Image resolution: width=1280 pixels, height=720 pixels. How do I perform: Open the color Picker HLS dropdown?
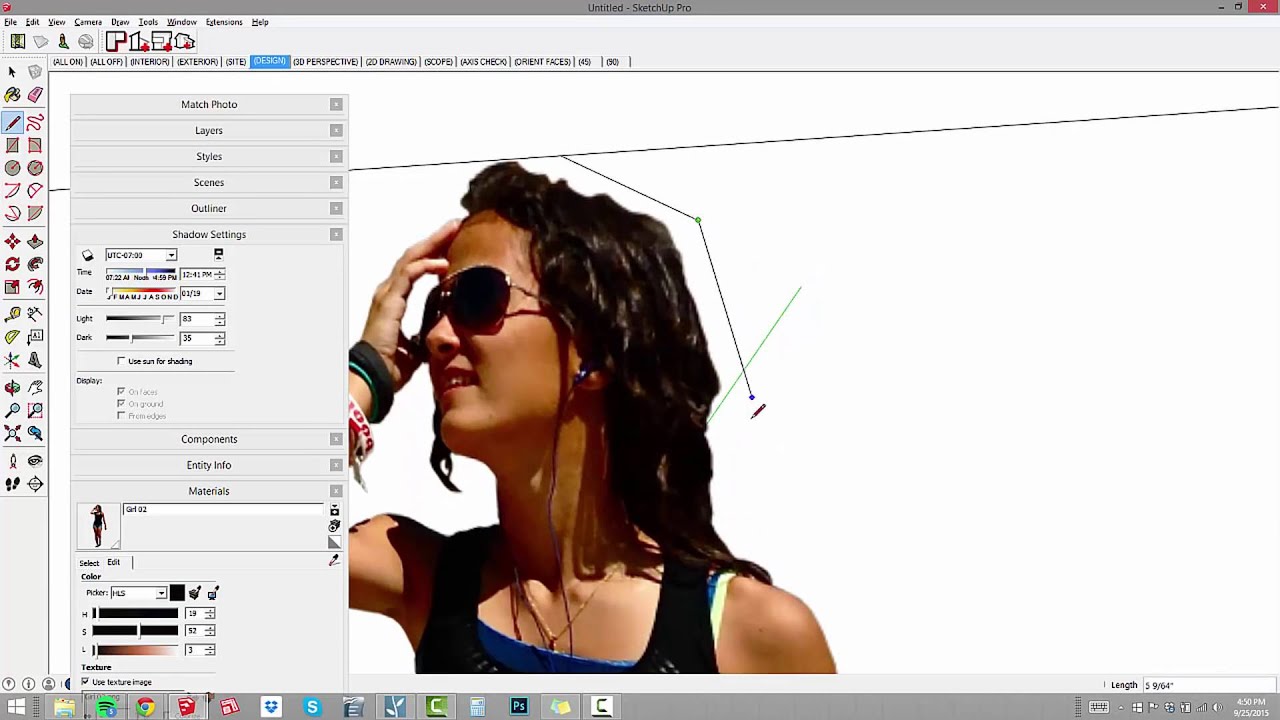pos(160,593)
